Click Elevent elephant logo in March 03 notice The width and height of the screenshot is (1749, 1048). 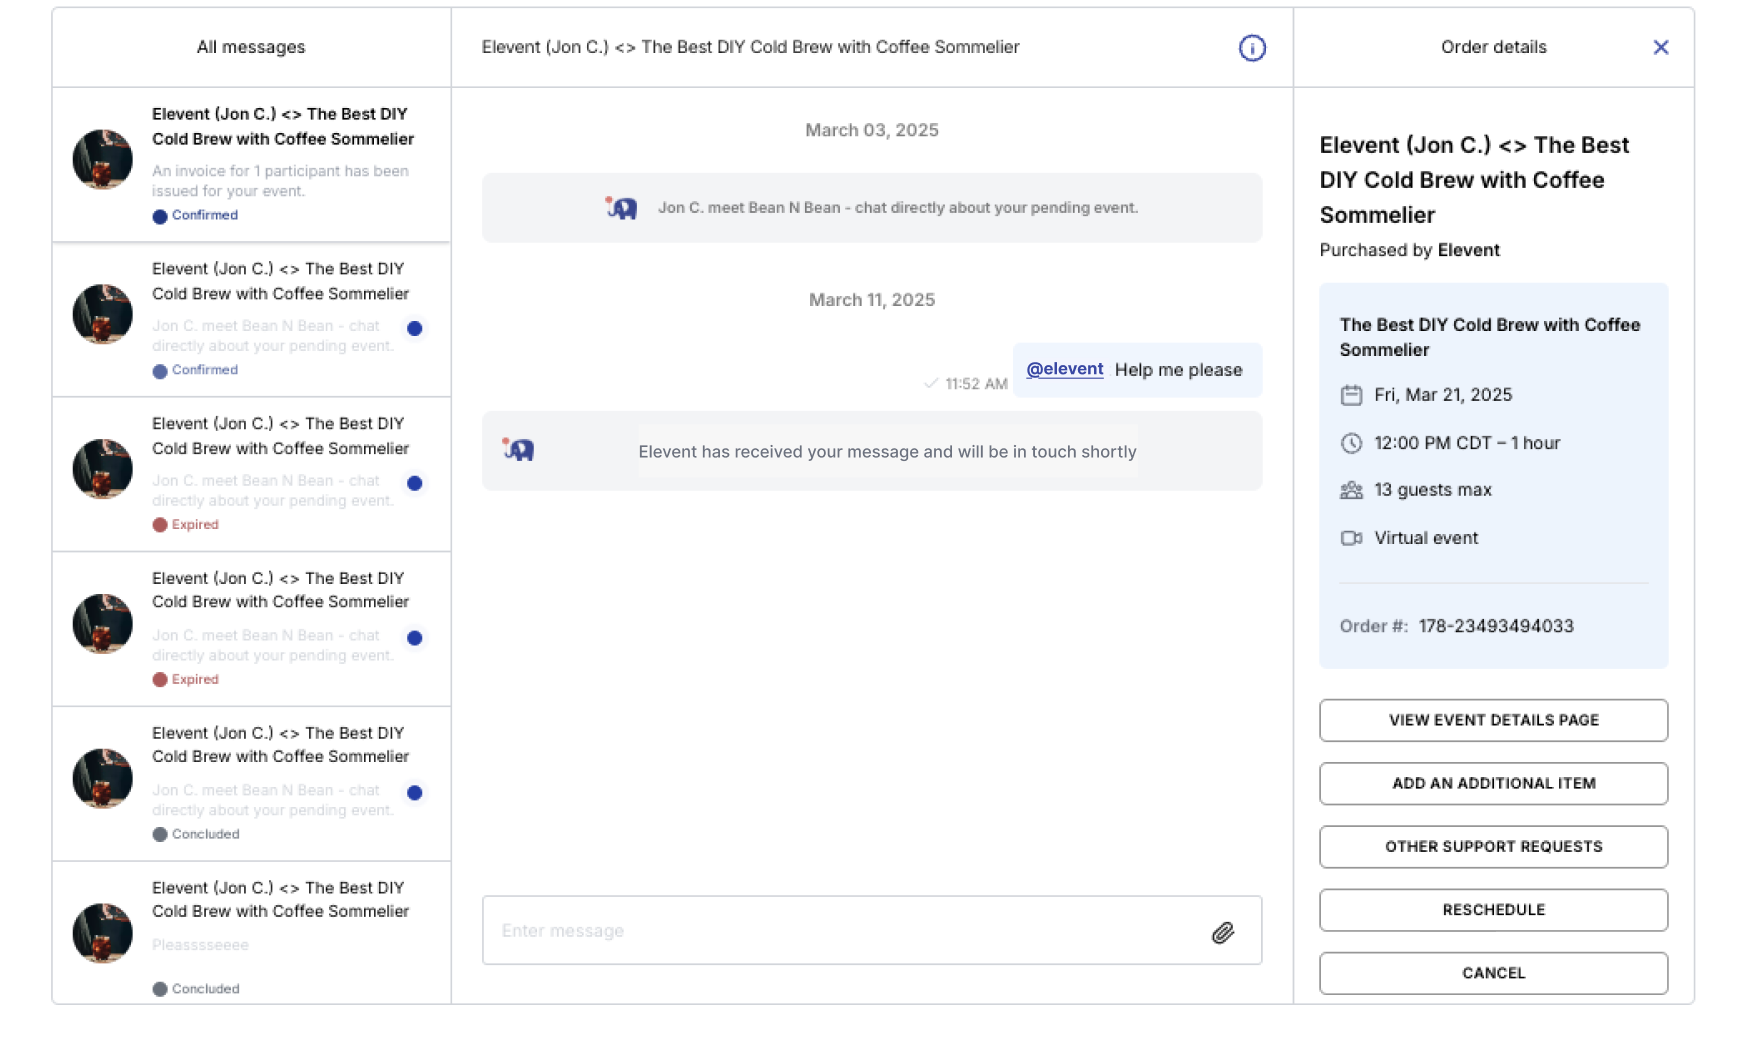point(621,208)
